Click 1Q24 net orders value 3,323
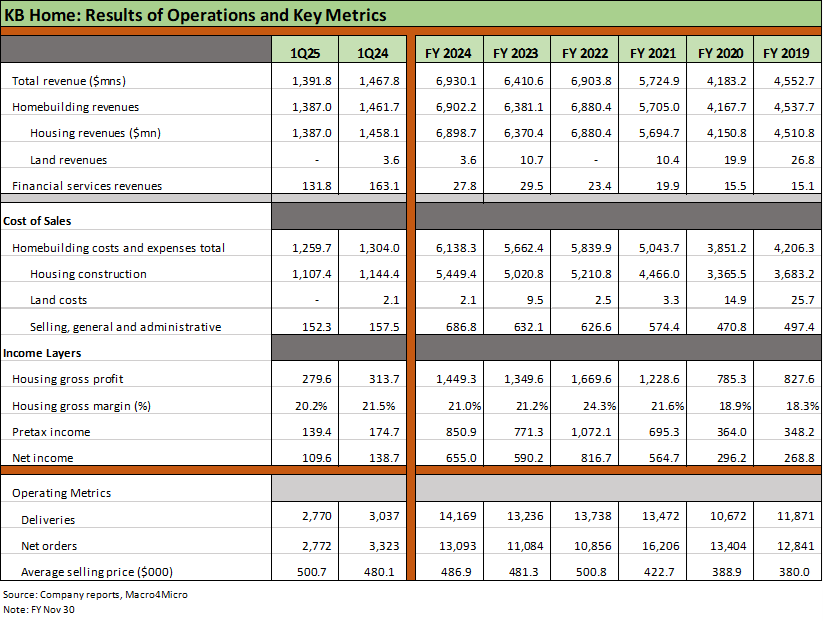Screen dimensions: 823x622 click(x=384, y=546)
